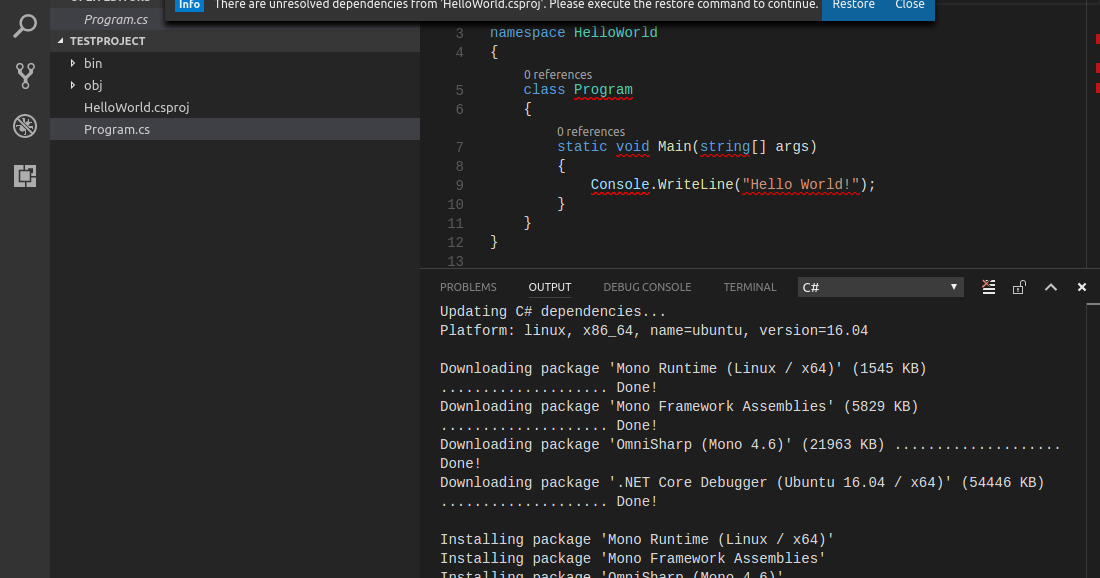Switch to the TERMINAL tab
This screenshot has height=578, width=1100.
pos(749,287)
